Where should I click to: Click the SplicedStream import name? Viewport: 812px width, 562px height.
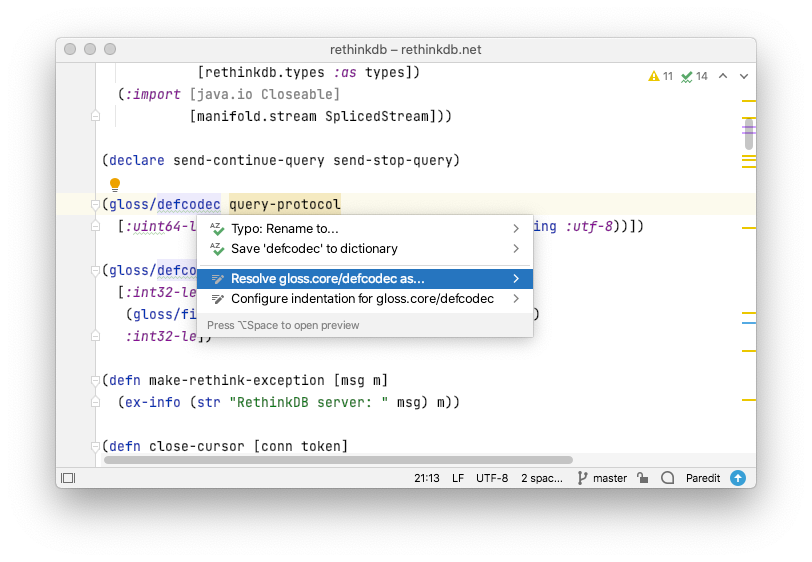[377, 116]
